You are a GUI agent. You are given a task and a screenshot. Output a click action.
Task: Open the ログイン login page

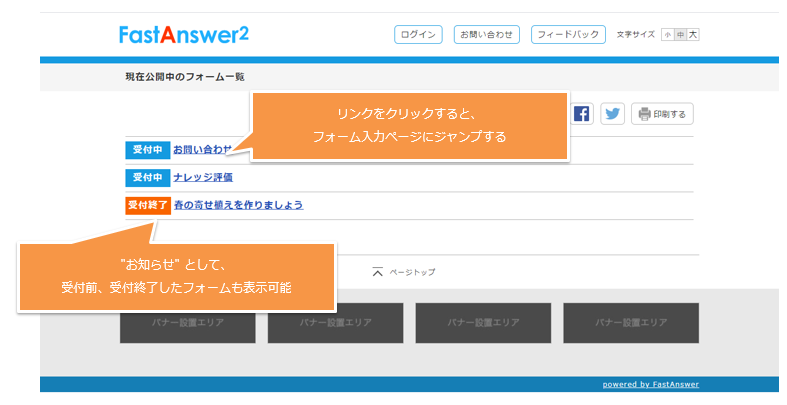(418, 35)
